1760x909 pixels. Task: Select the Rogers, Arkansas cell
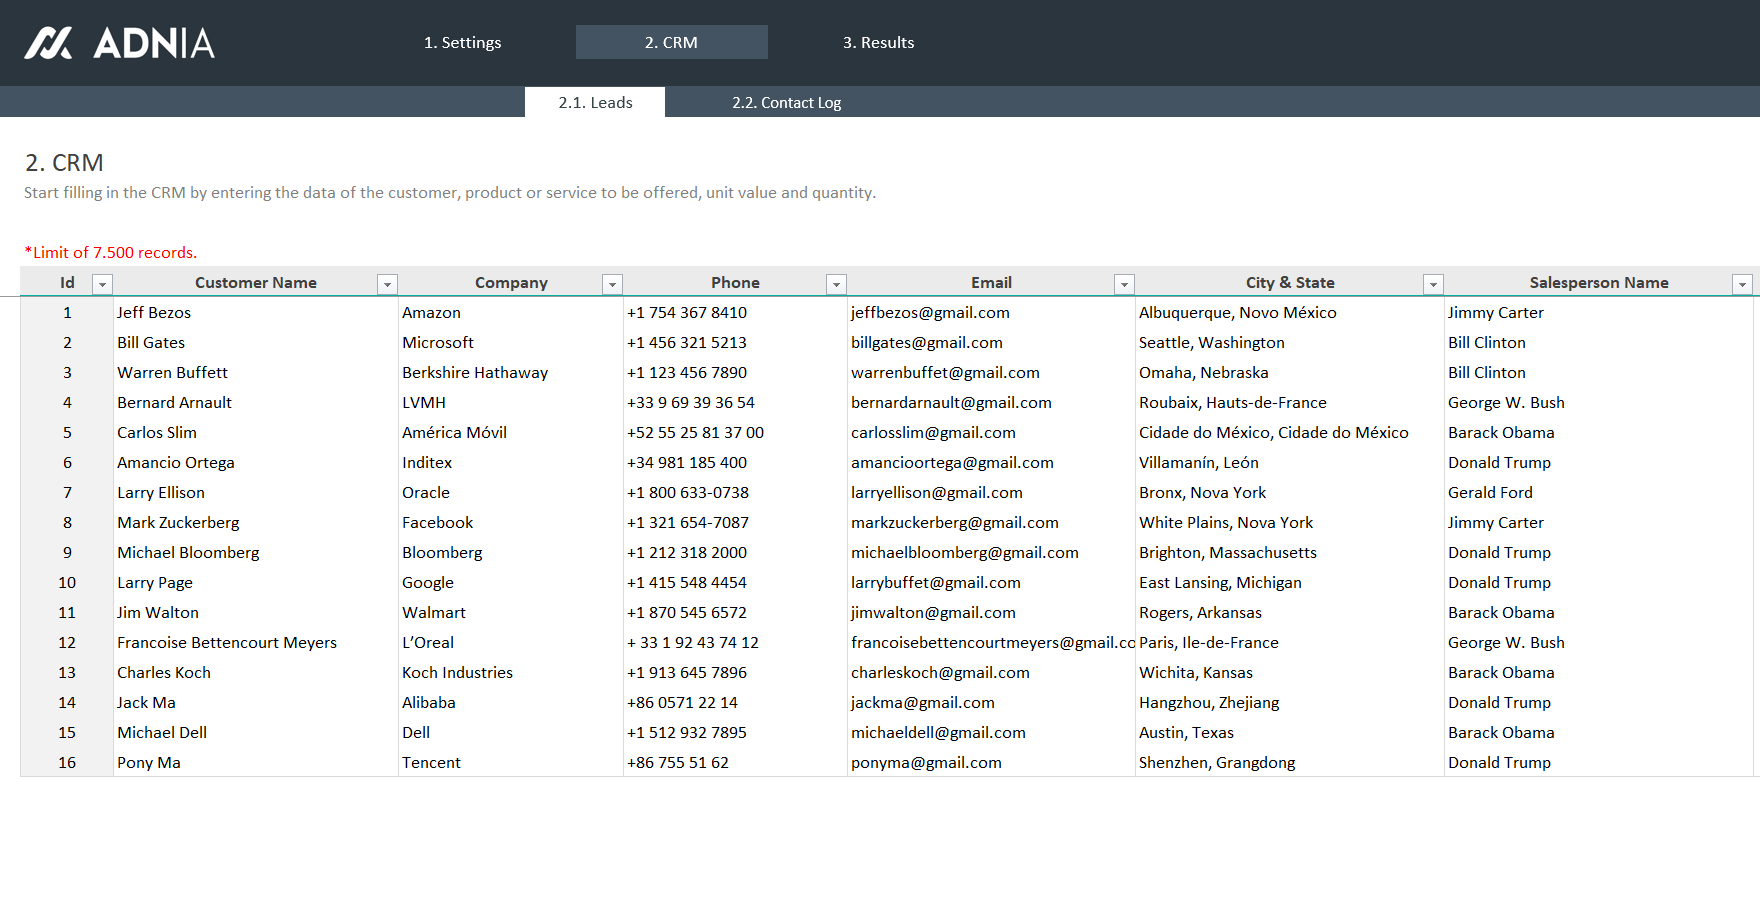(1290, 612)
